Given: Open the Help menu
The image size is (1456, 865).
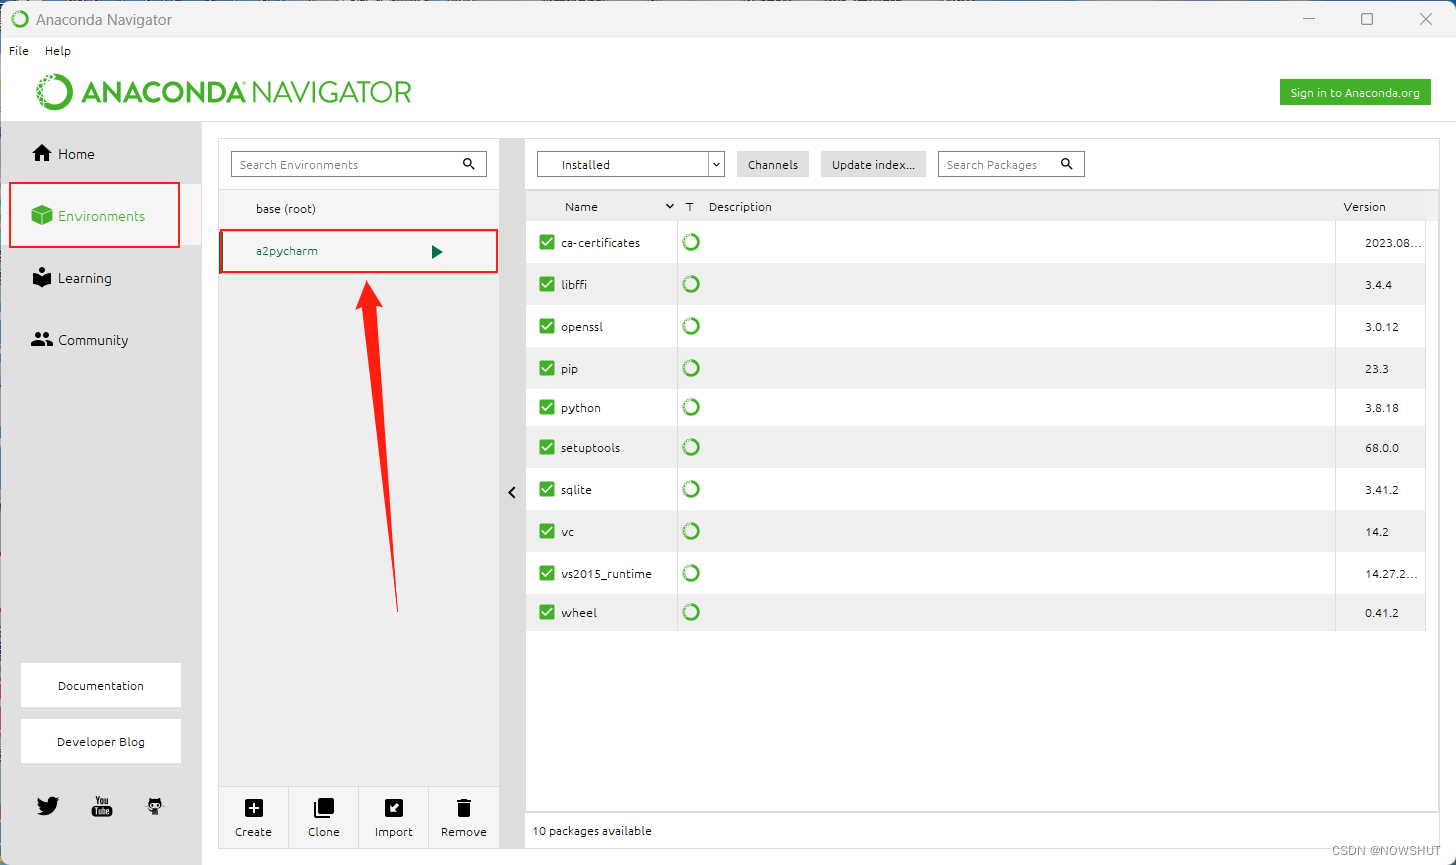Looking at the screenshot, I should 58,50.
